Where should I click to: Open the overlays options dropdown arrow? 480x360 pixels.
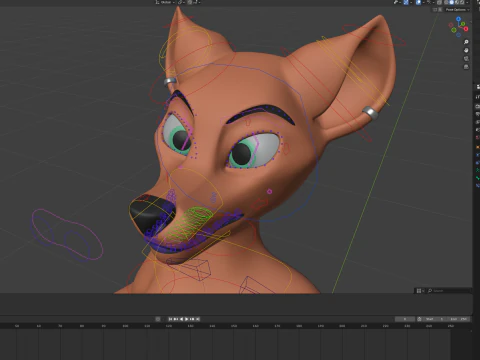(x=424, y=2)
